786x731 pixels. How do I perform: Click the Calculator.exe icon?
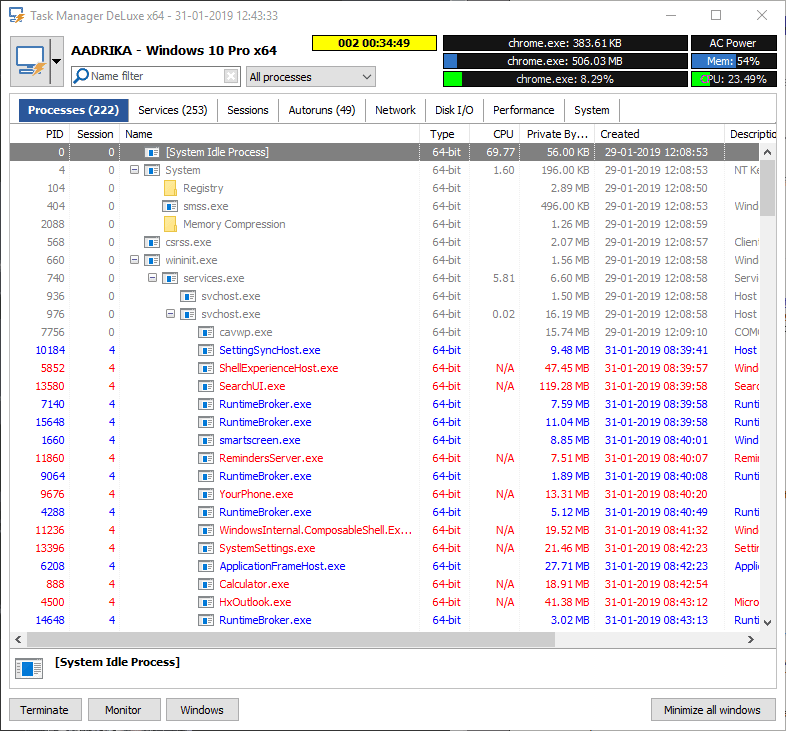click(x=206, y=585)
